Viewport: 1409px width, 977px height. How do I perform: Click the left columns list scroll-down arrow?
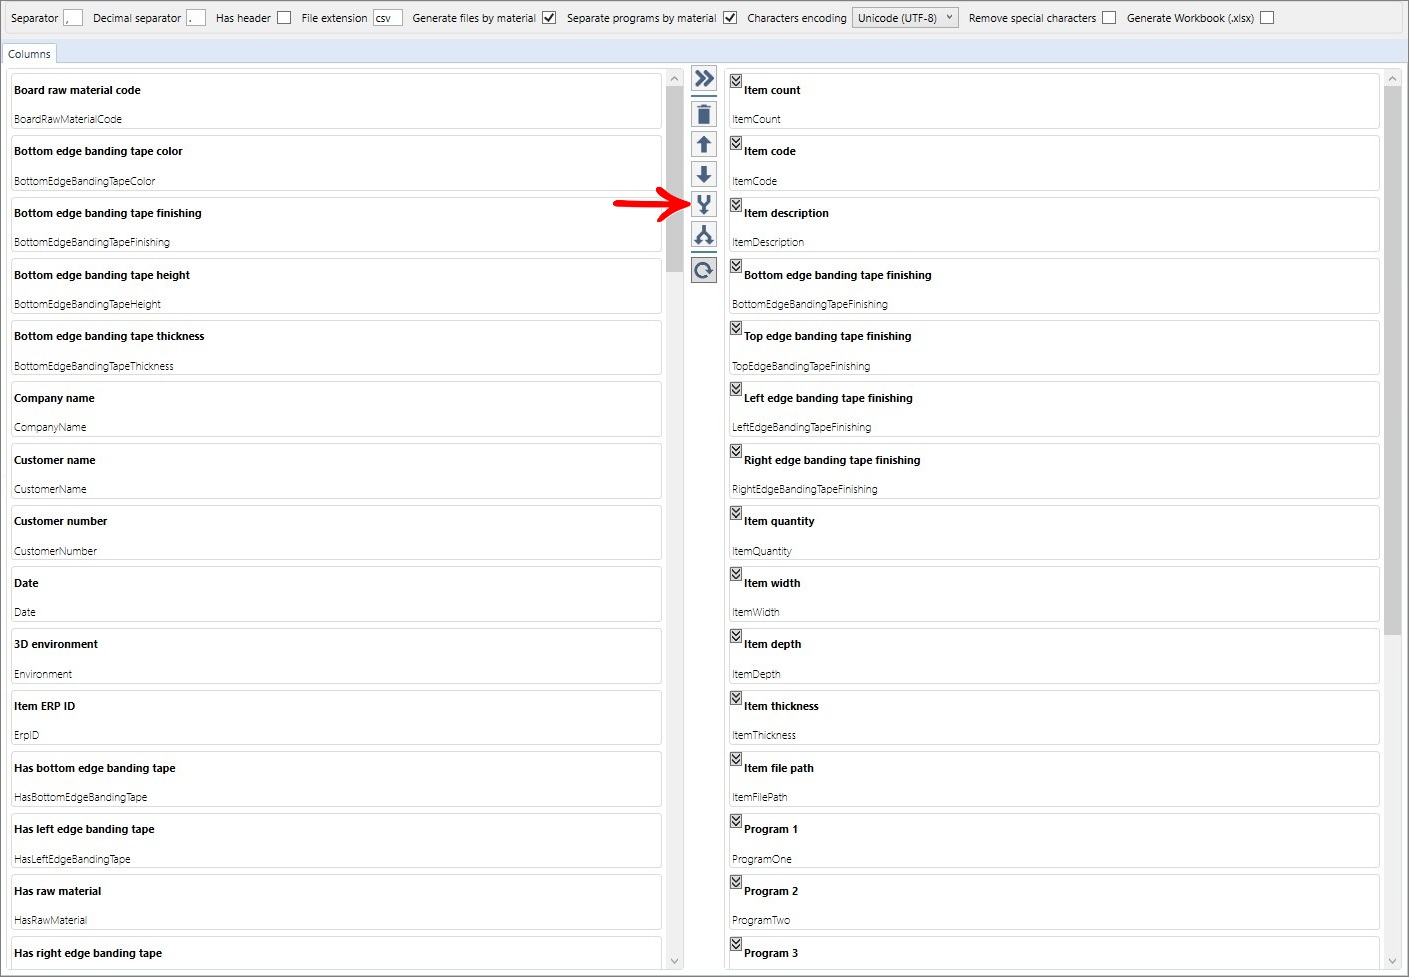point(674,961)
